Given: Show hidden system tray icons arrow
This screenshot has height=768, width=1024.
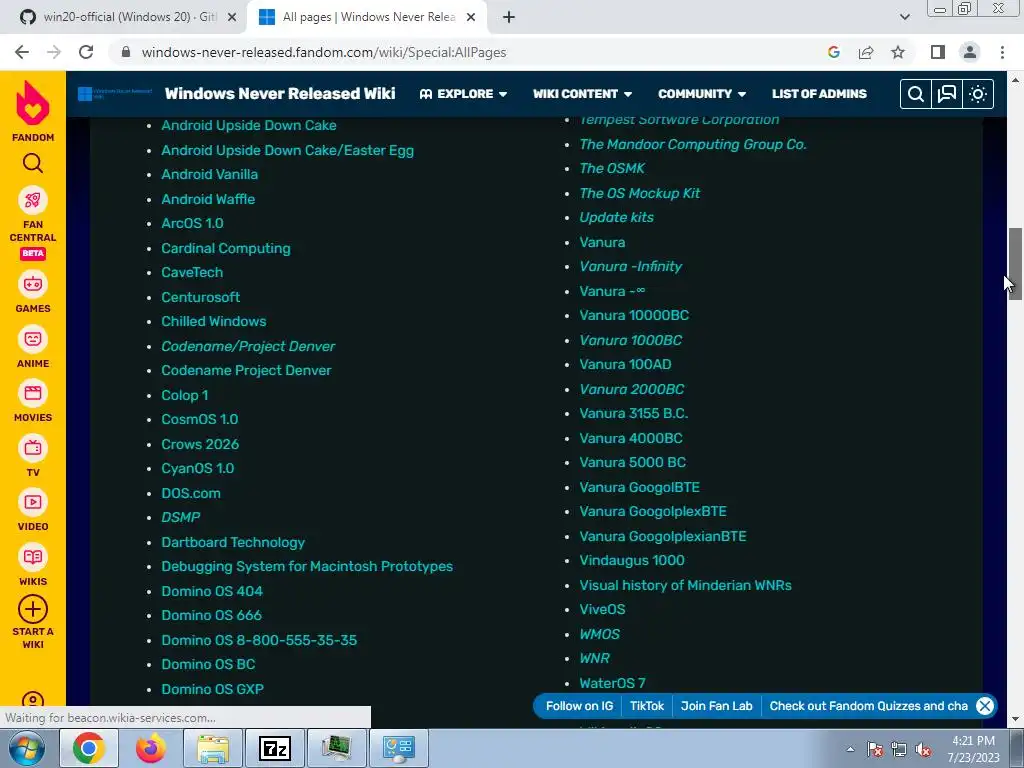Looking at the screenshot, I should [850, 749].
